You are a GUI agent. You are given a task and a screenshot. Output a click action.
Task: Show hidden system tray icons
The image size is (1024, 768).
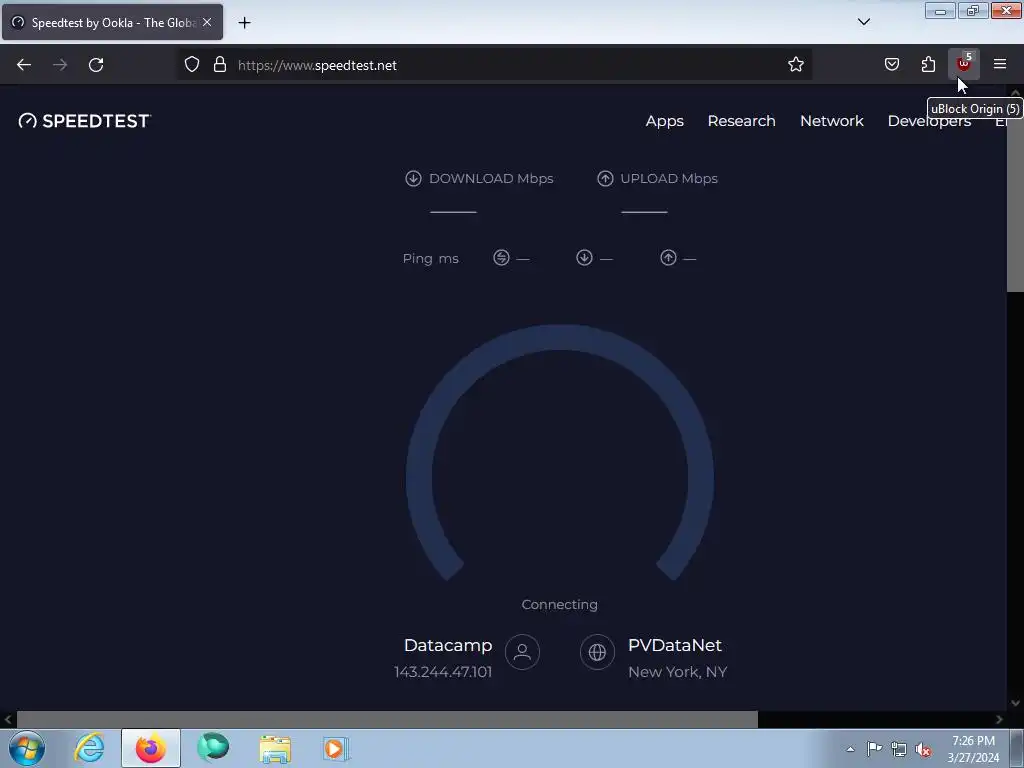coord(850,749)
